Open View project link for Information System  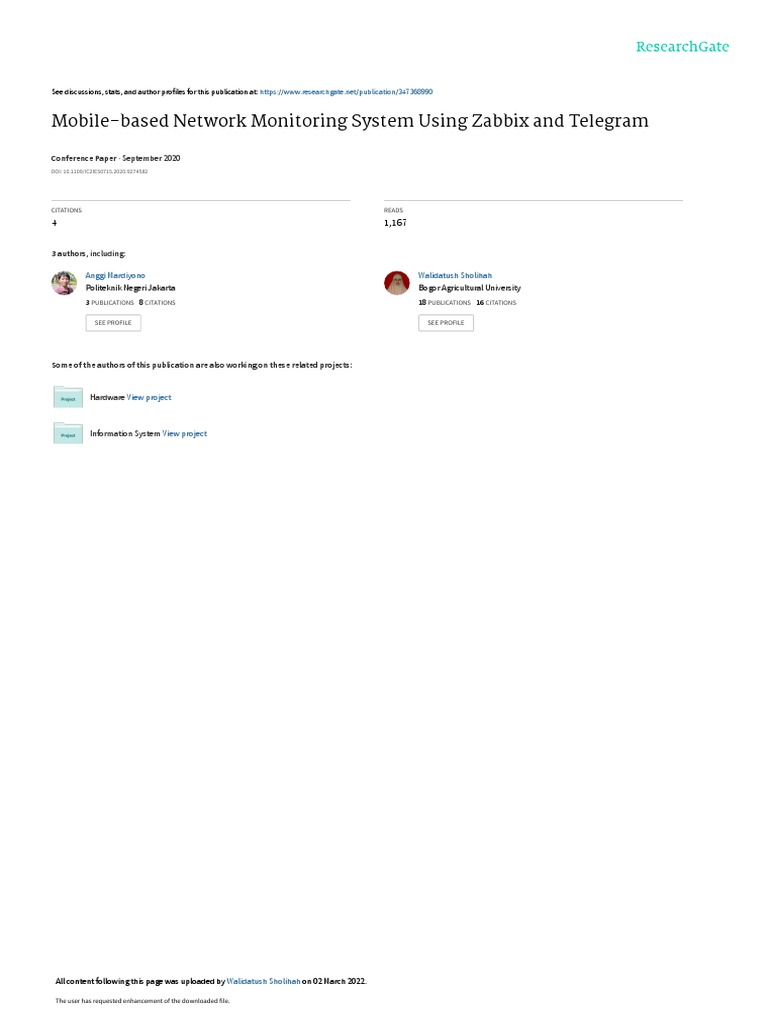[185, 434]
